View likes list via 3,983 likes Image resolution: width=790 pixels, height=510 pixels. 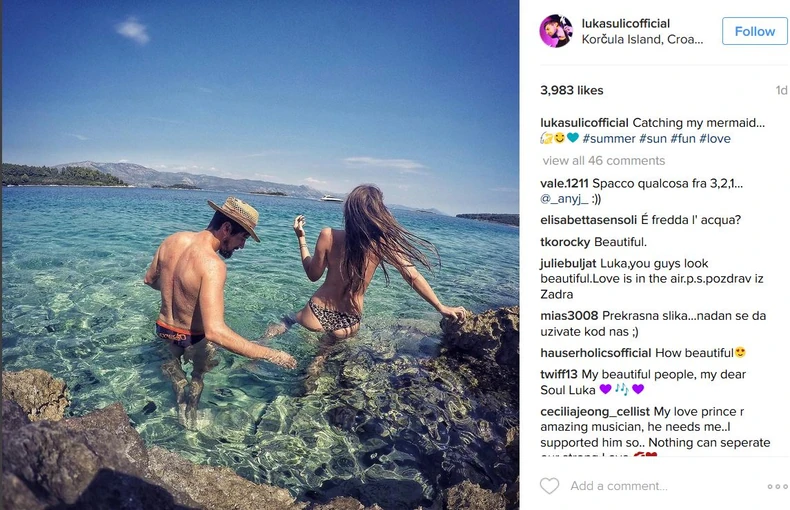coord(572,90)
